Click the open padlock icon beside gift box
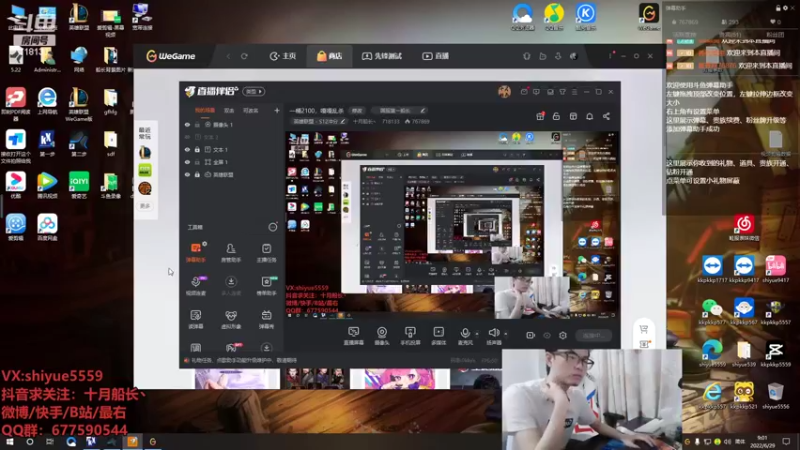This screenshot has height=450, width=800. 556,116
